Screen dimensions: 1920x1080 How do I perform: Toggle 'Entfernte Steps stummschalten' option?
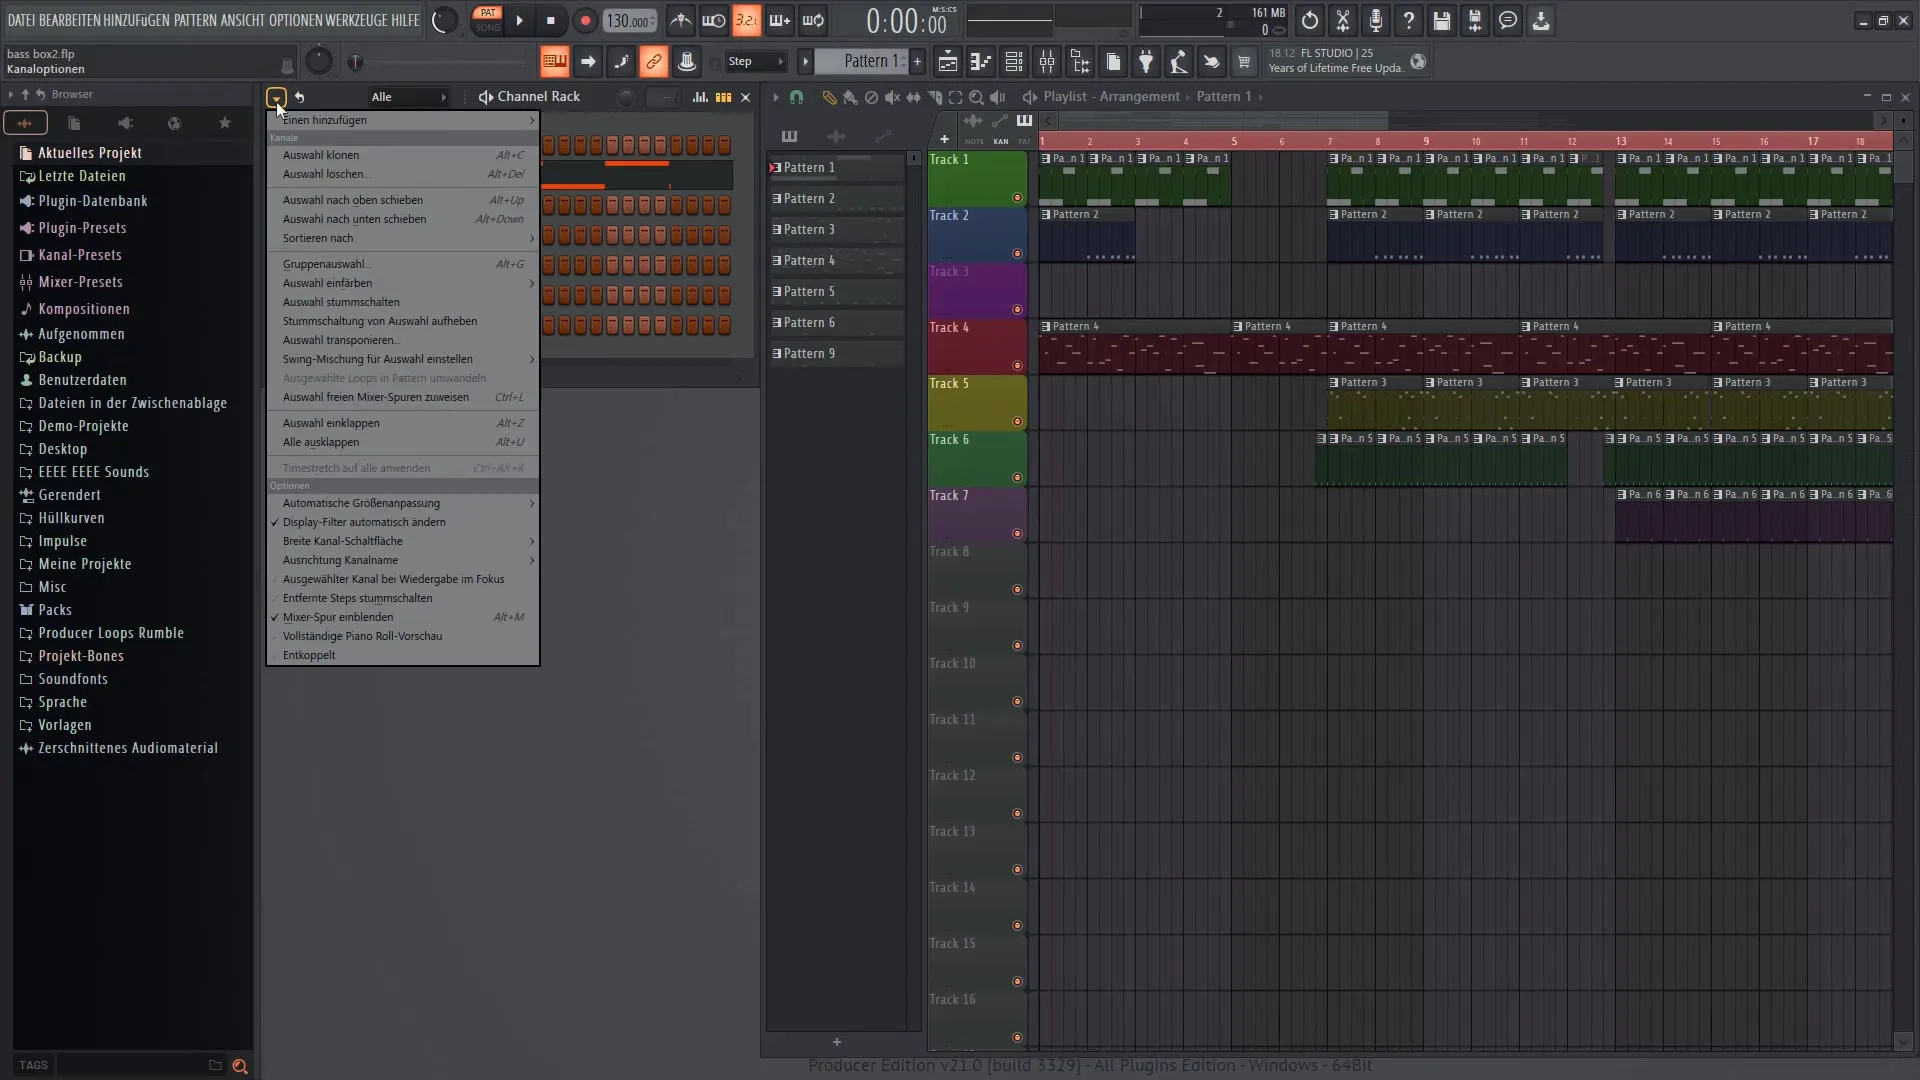click(x=403, y=598)
